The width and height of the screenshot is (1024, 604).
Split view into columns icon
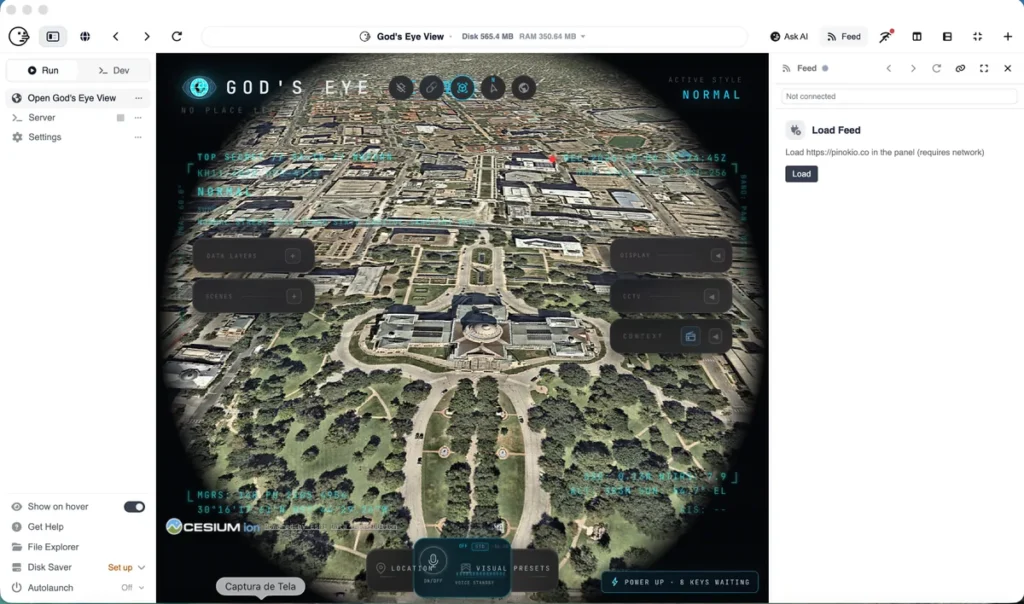point(917,37)
